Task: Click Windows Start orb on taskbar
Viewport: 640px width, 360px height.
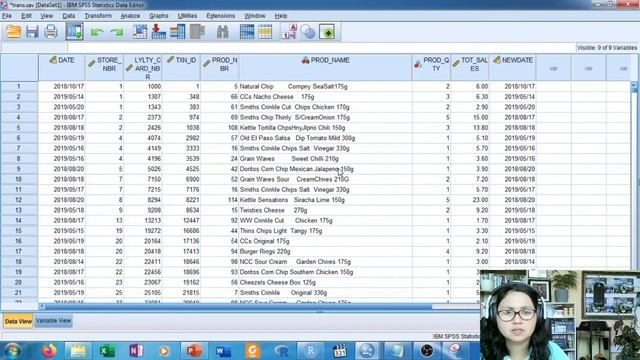Action: tap(13, 351)
